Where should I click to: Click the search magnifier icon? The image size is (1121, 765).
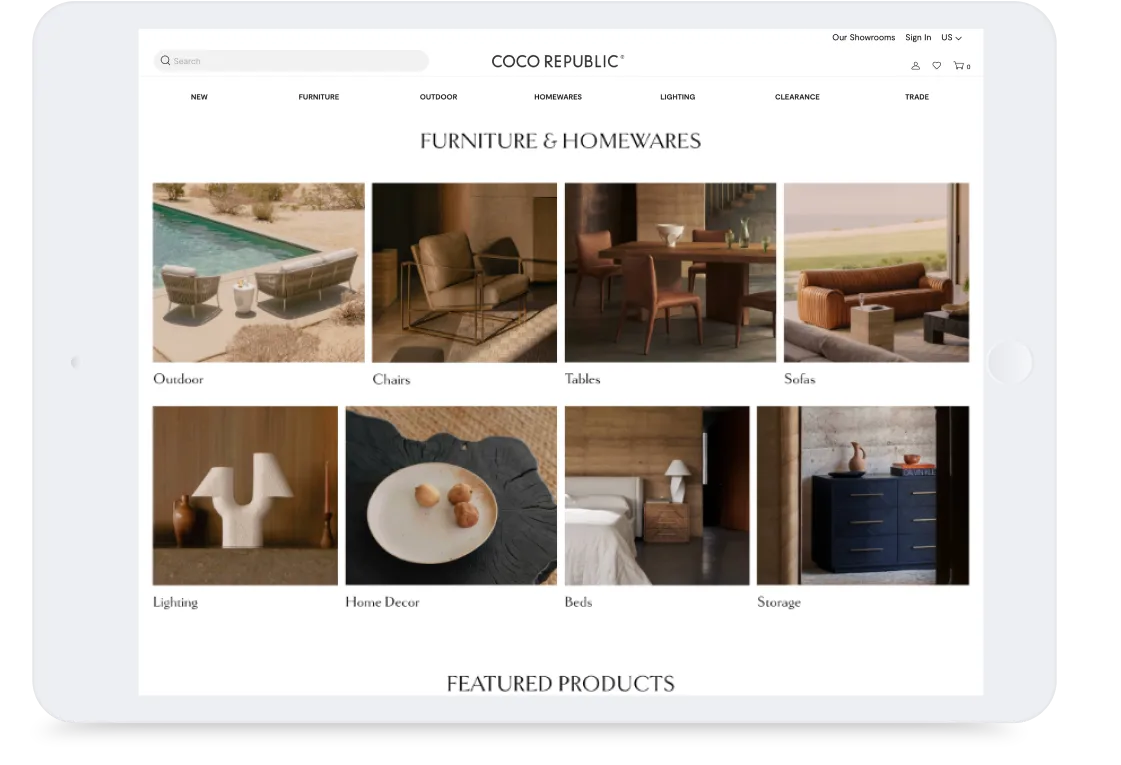[165, 60]
